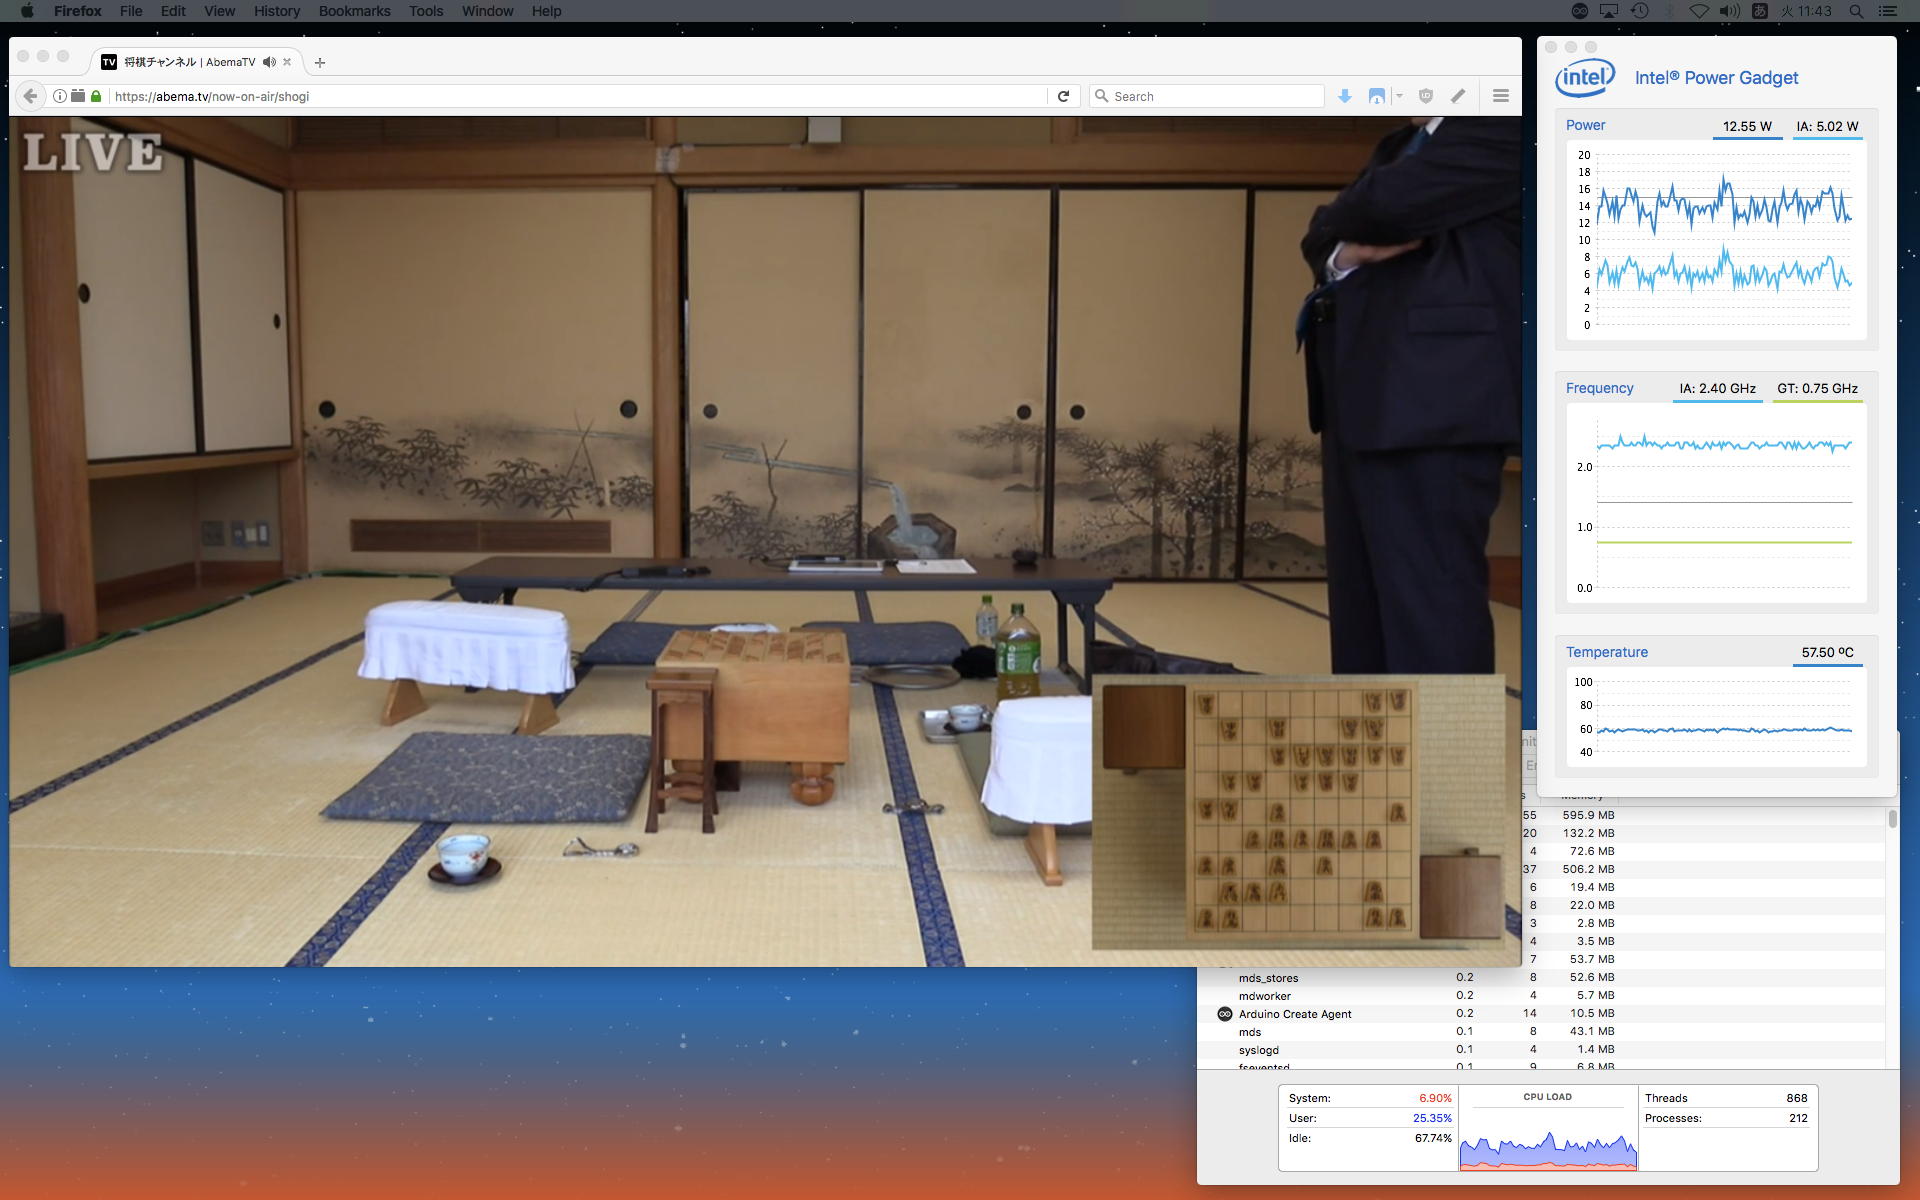Mute the AbemaTV tab audio
Image resolution: width=1920 pixels, height=1200 pixels.
[x=269, y=62]
